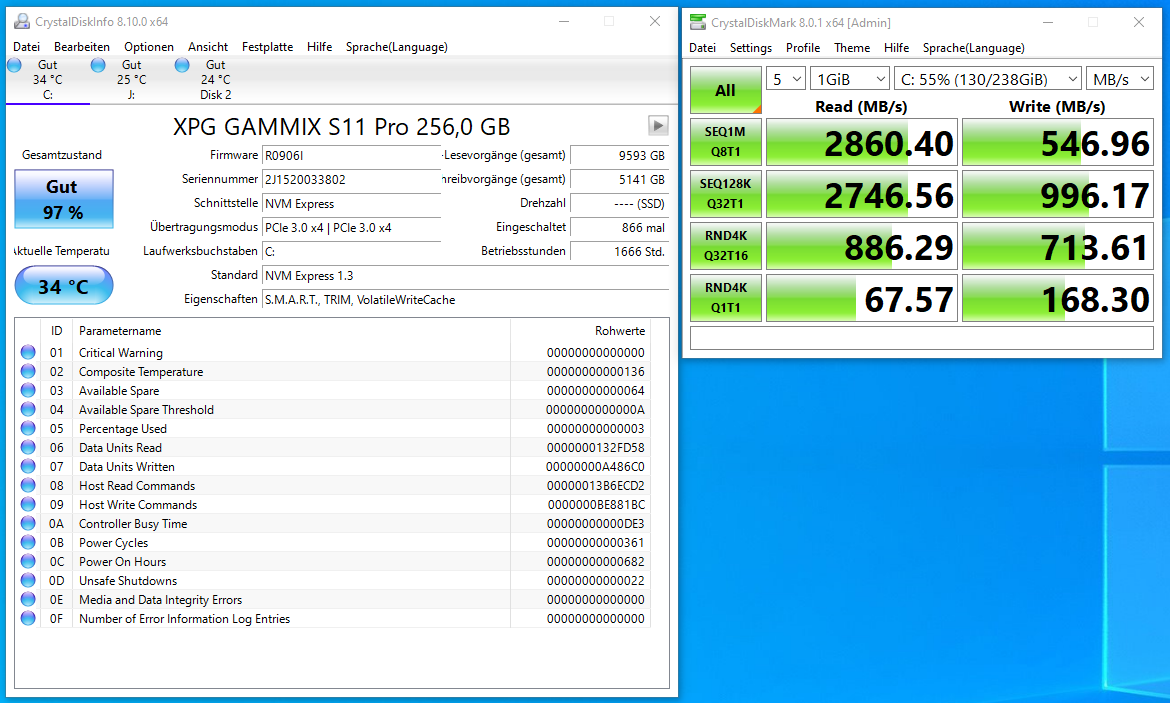Run the RND4K Q32T16 test
This screenshot has height=703, width=1170.
click(x=725, y=246)
